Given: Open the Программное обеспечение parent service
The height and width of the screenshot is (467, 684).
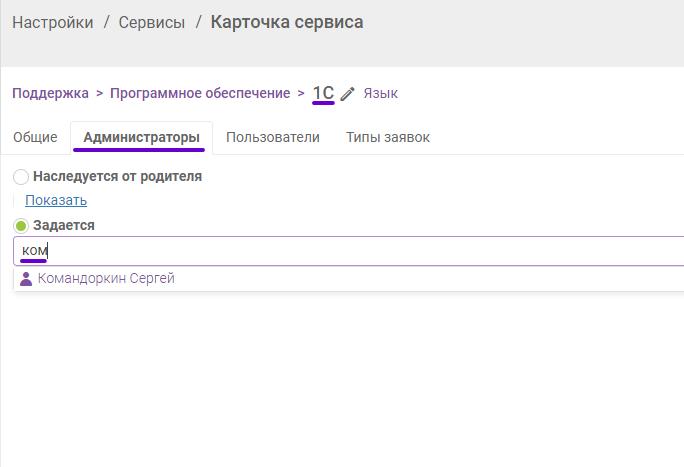Looking at the screenshot, I should [x=200, y=93].
